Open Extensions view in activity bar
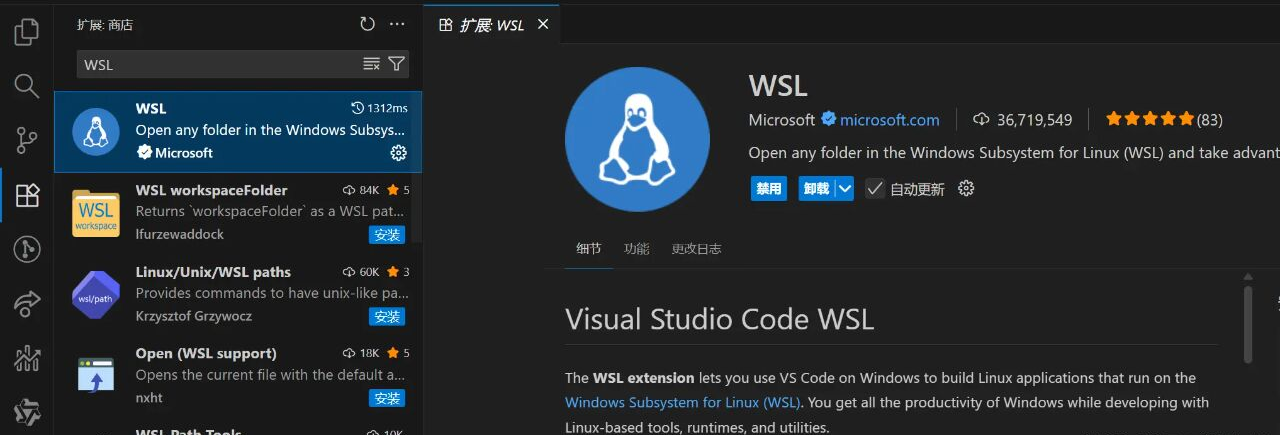 click(x=27, y=195)
